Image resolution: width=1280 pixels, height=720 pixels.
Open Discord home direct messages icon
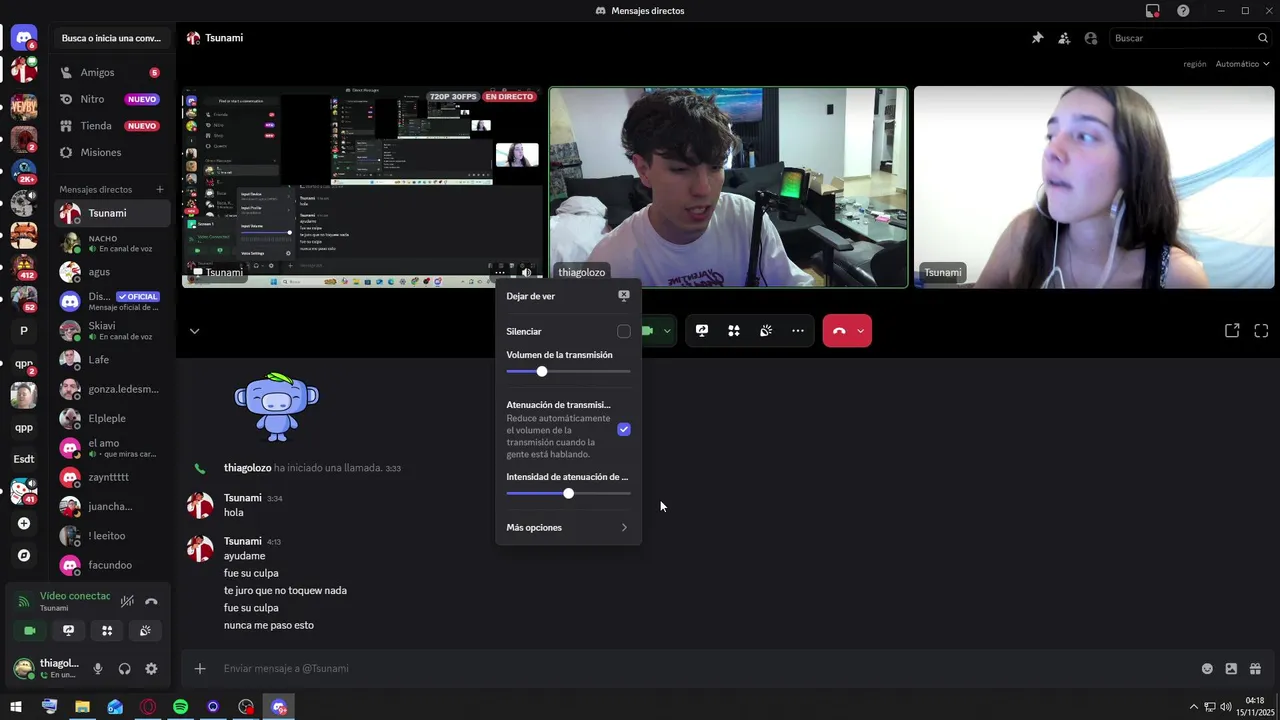click(x=24, y=38)
